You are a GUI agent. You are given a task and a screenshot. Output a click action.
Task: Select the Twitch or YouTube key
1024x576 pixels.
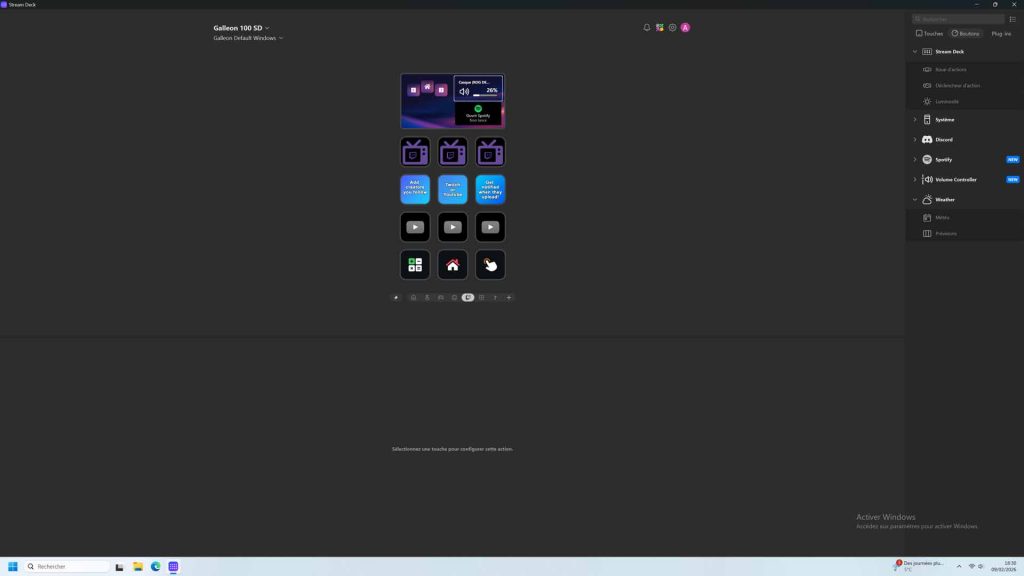point(452,189)
